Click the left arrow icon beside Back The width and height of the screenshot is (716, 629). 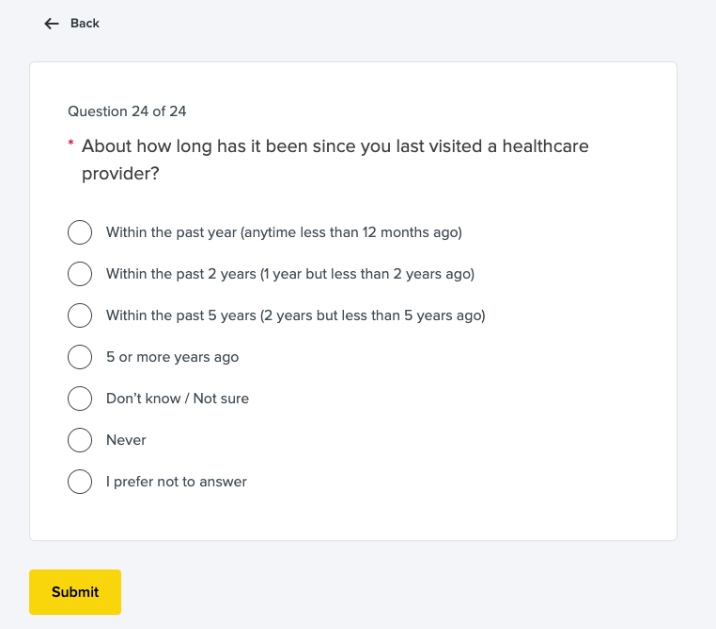click(x=52, y=23)
